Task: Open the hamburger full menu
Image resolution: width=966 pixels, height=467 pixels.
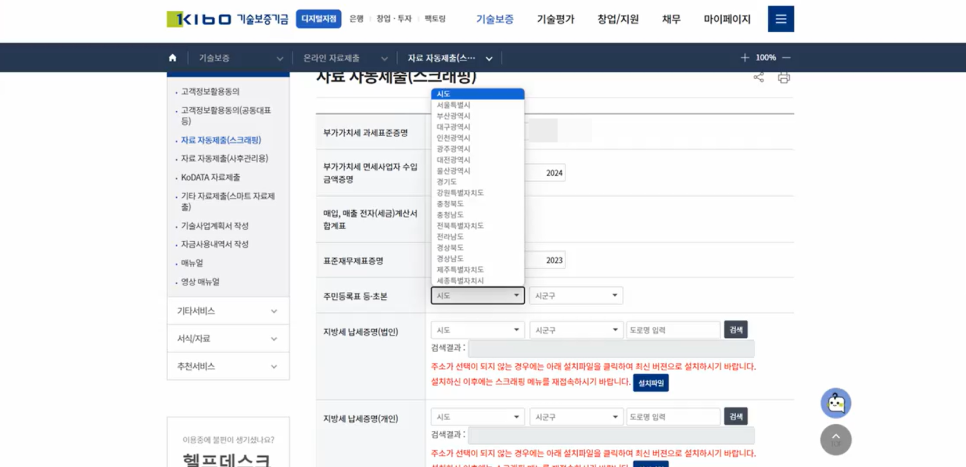Action: (x=780, y=19)
